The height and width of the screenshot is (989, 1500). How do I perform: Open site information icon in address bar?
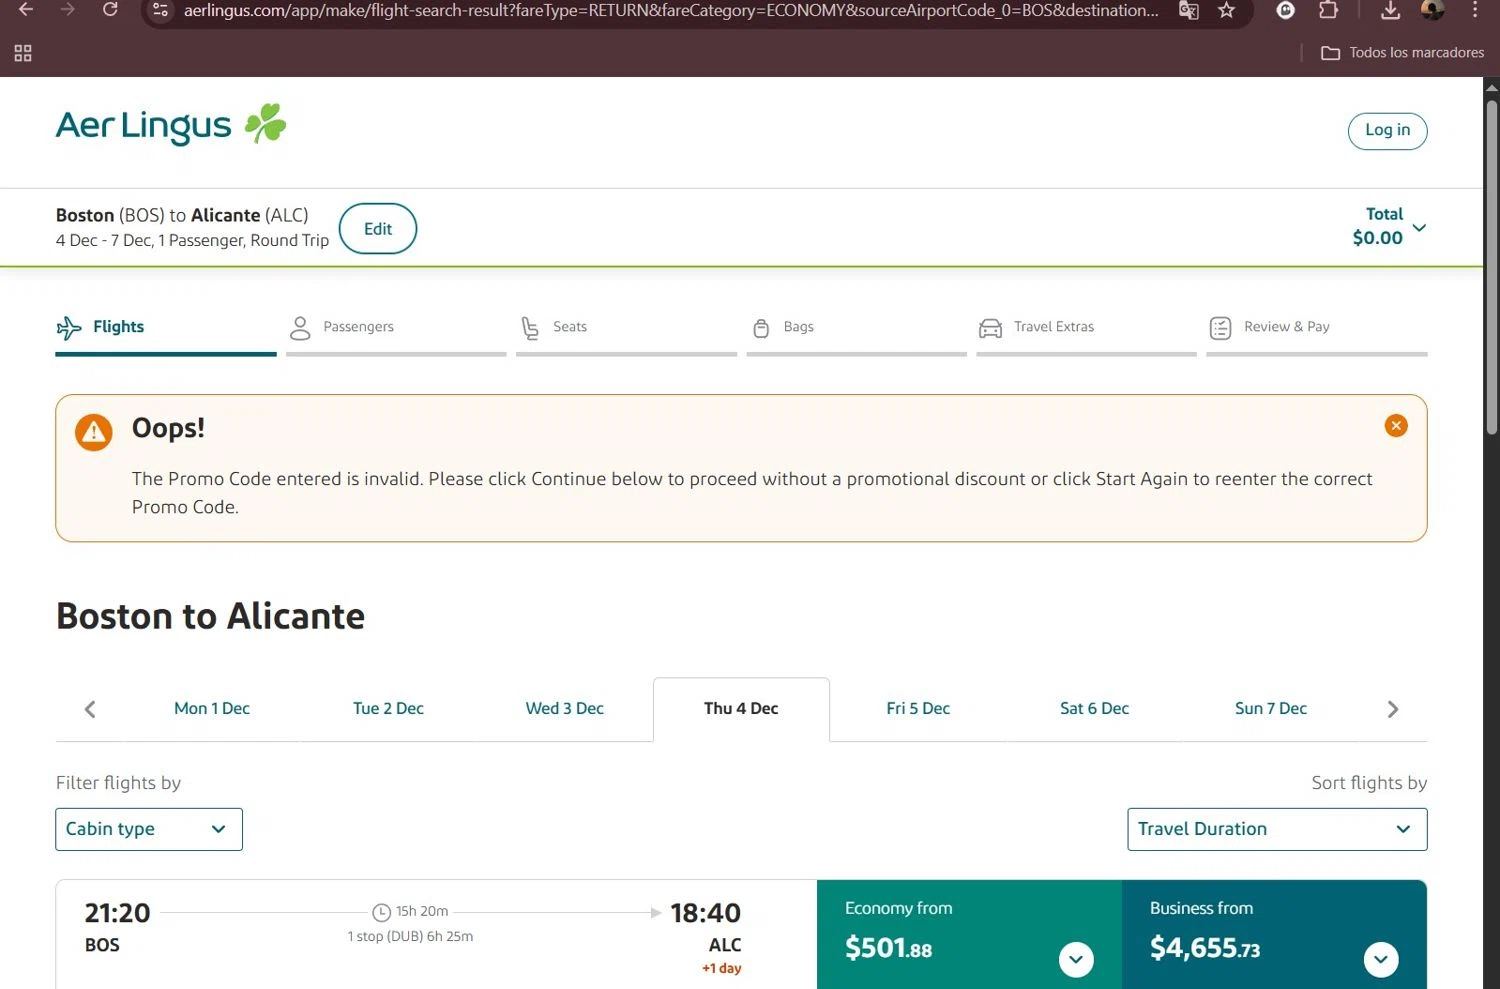(160, 10)
